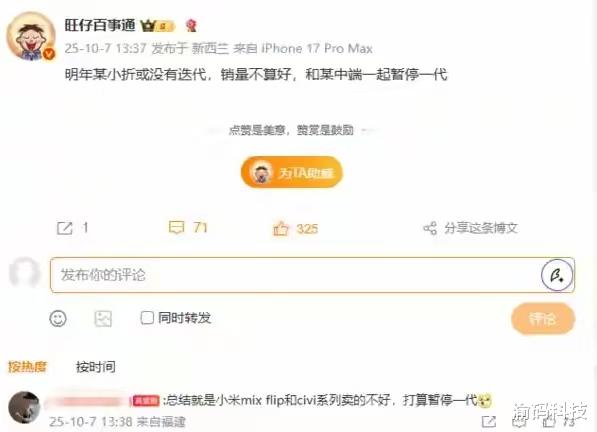The image size is (597, 432).
Task: Switch to 按热度 sorting tab
Action: pyautogui.click(x=27, y=367)
